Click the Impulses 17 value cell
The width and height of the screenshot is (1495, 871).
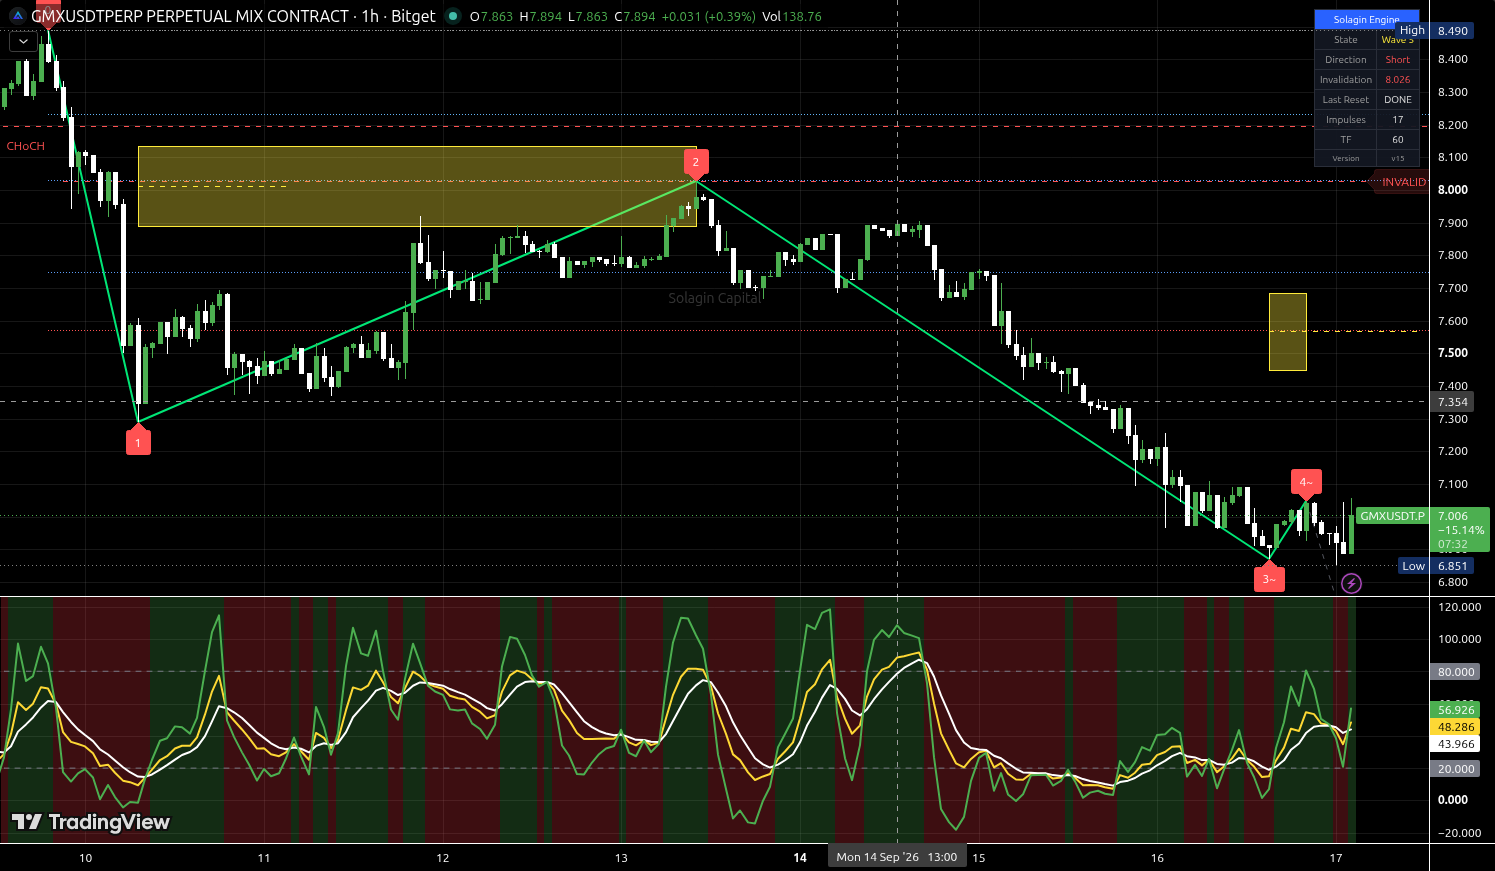click(x=1398, y=120)
